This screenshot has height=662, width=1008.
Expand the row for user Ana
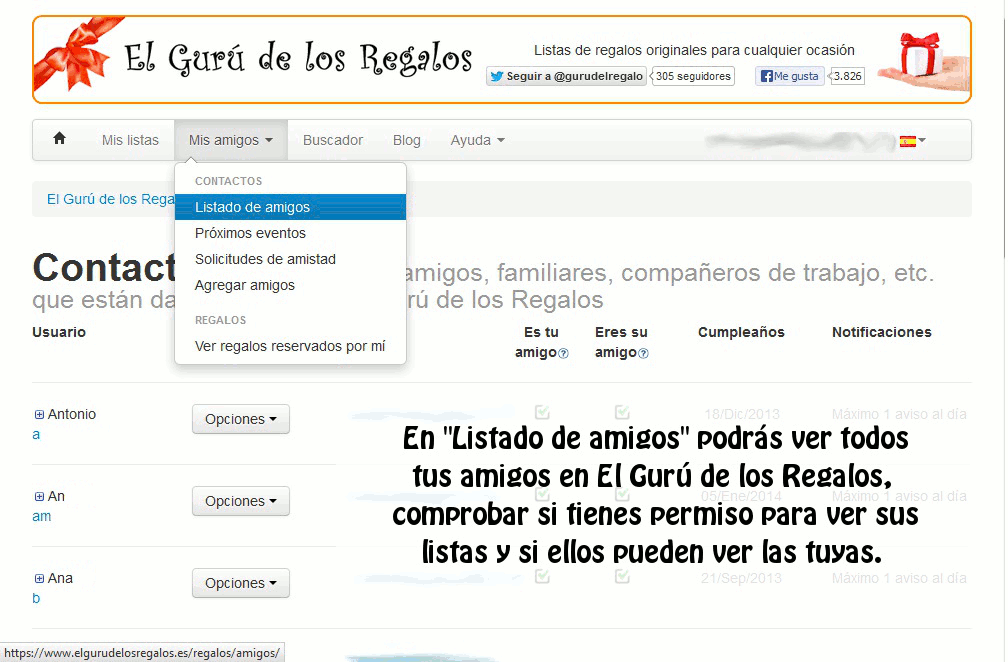[39, 579]
